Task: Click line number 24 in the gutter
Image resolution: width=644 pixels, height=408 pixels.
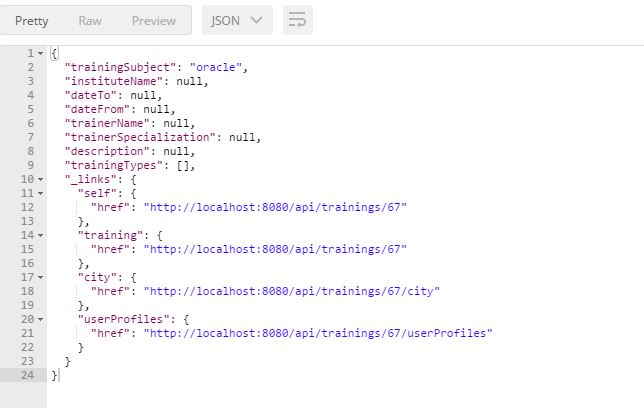Action: tap(28, 375)
